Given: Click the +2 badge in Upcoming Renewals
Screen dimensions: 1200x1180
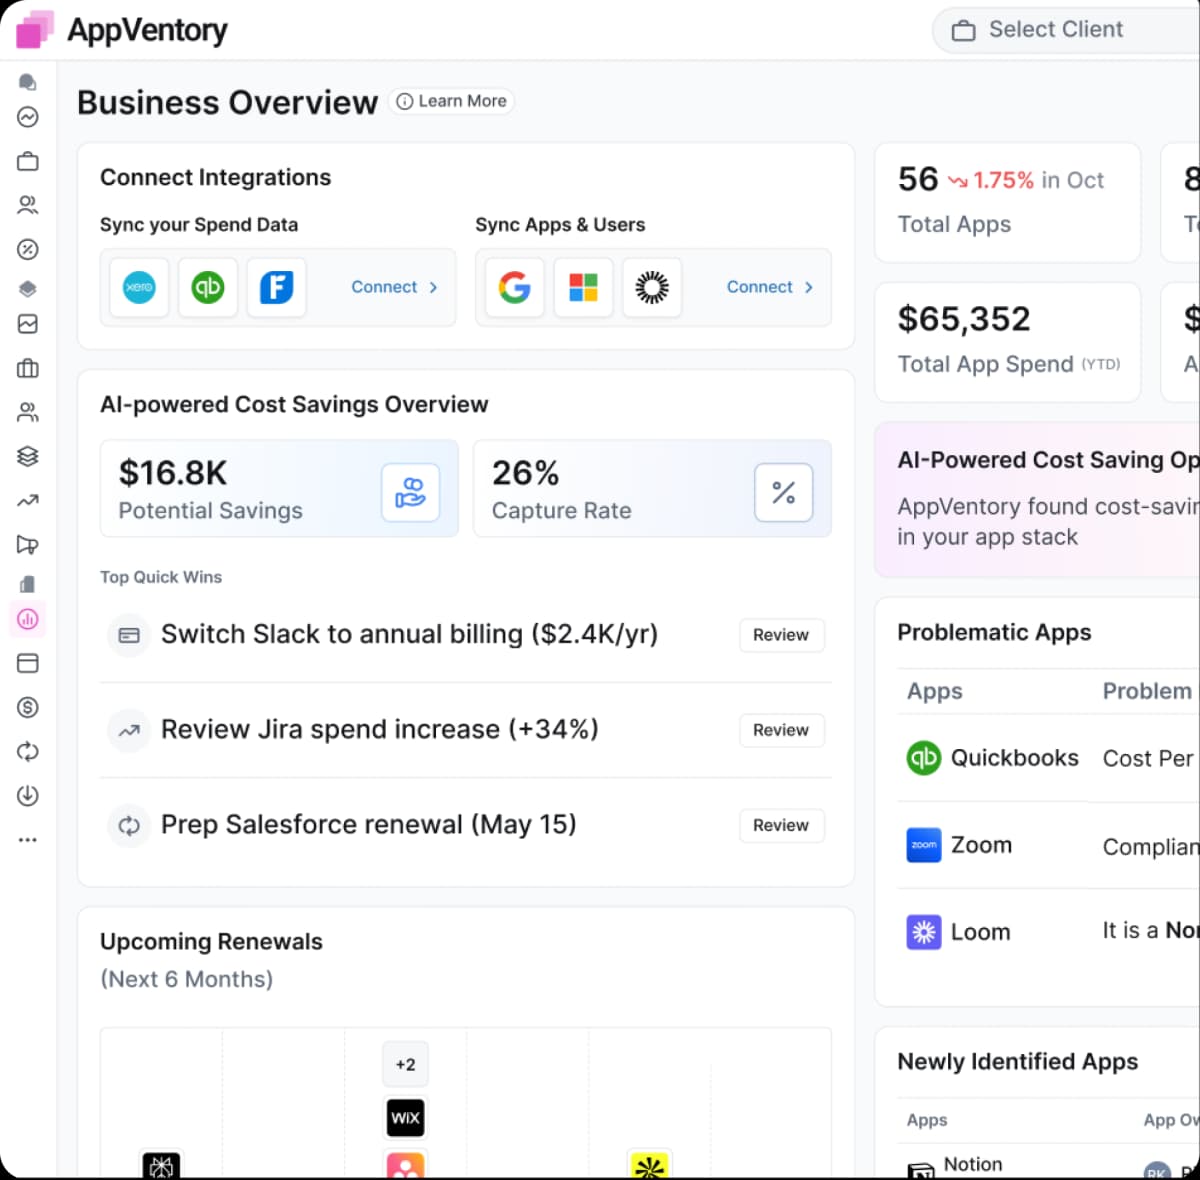Looking at the screenshot, I should [405, 1064].
